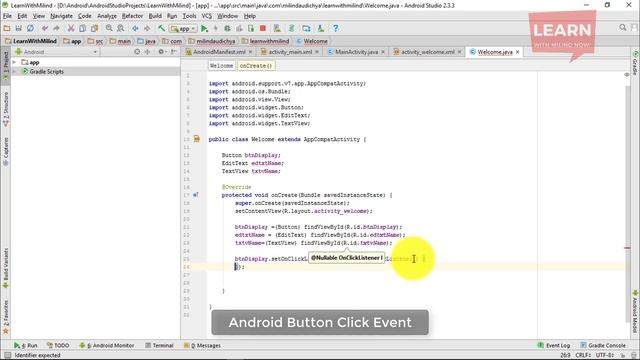Click the Sync Project with Gradle icon
The height and width of the screenshot is (360, 640).
[x=291, y=28]
